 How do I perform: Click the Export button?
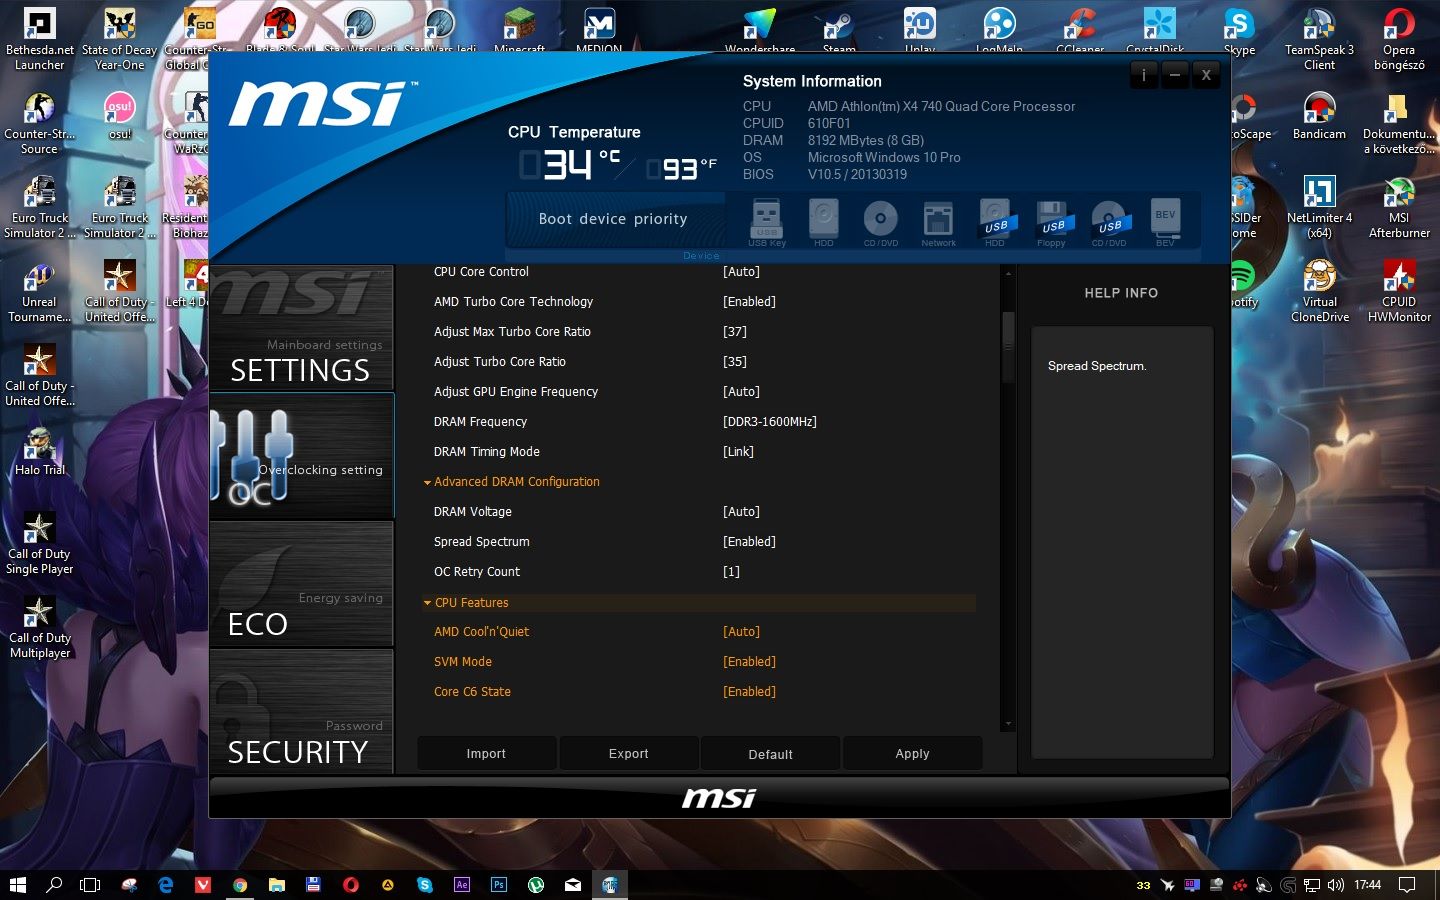click(628, 754)
